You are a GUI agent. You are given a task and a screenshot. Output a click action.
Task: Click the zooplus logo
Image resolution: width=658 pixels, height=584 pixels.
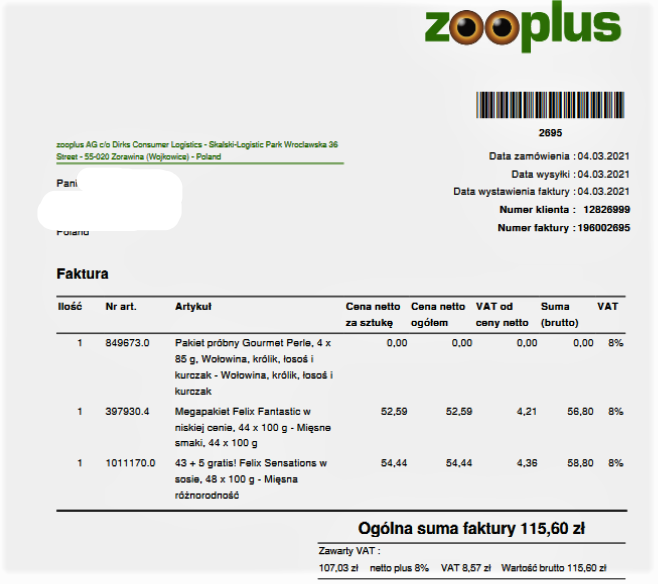(522, 30)
